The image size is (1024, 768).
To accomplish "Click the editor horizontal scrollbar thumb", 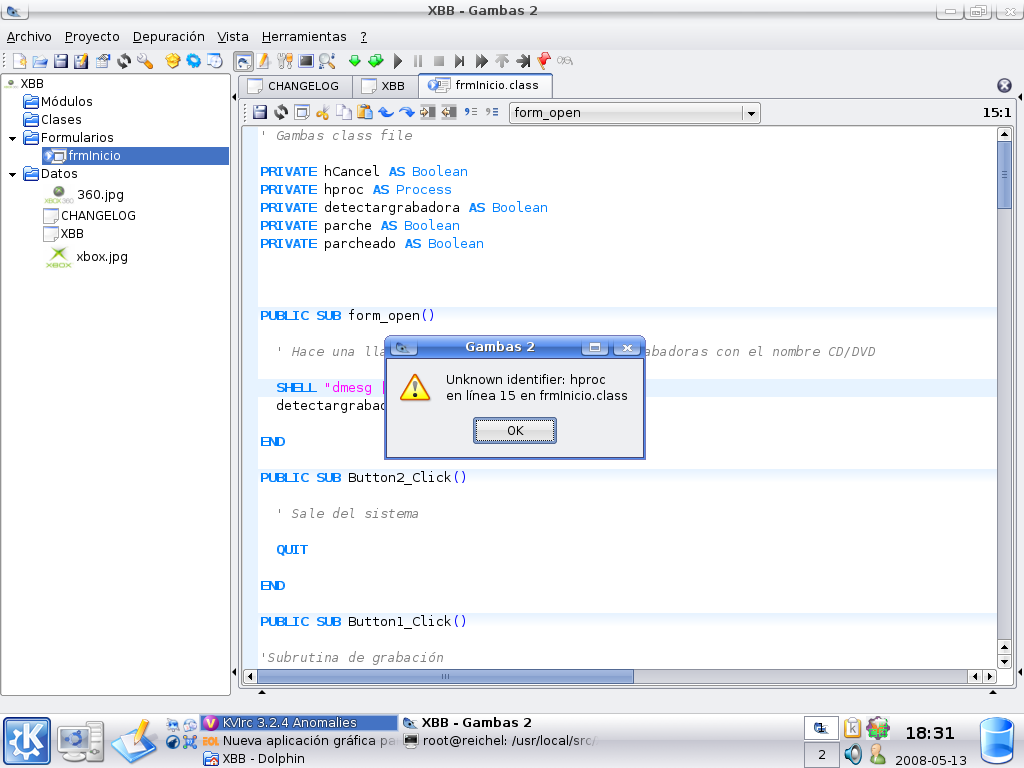I will point(445,677).
